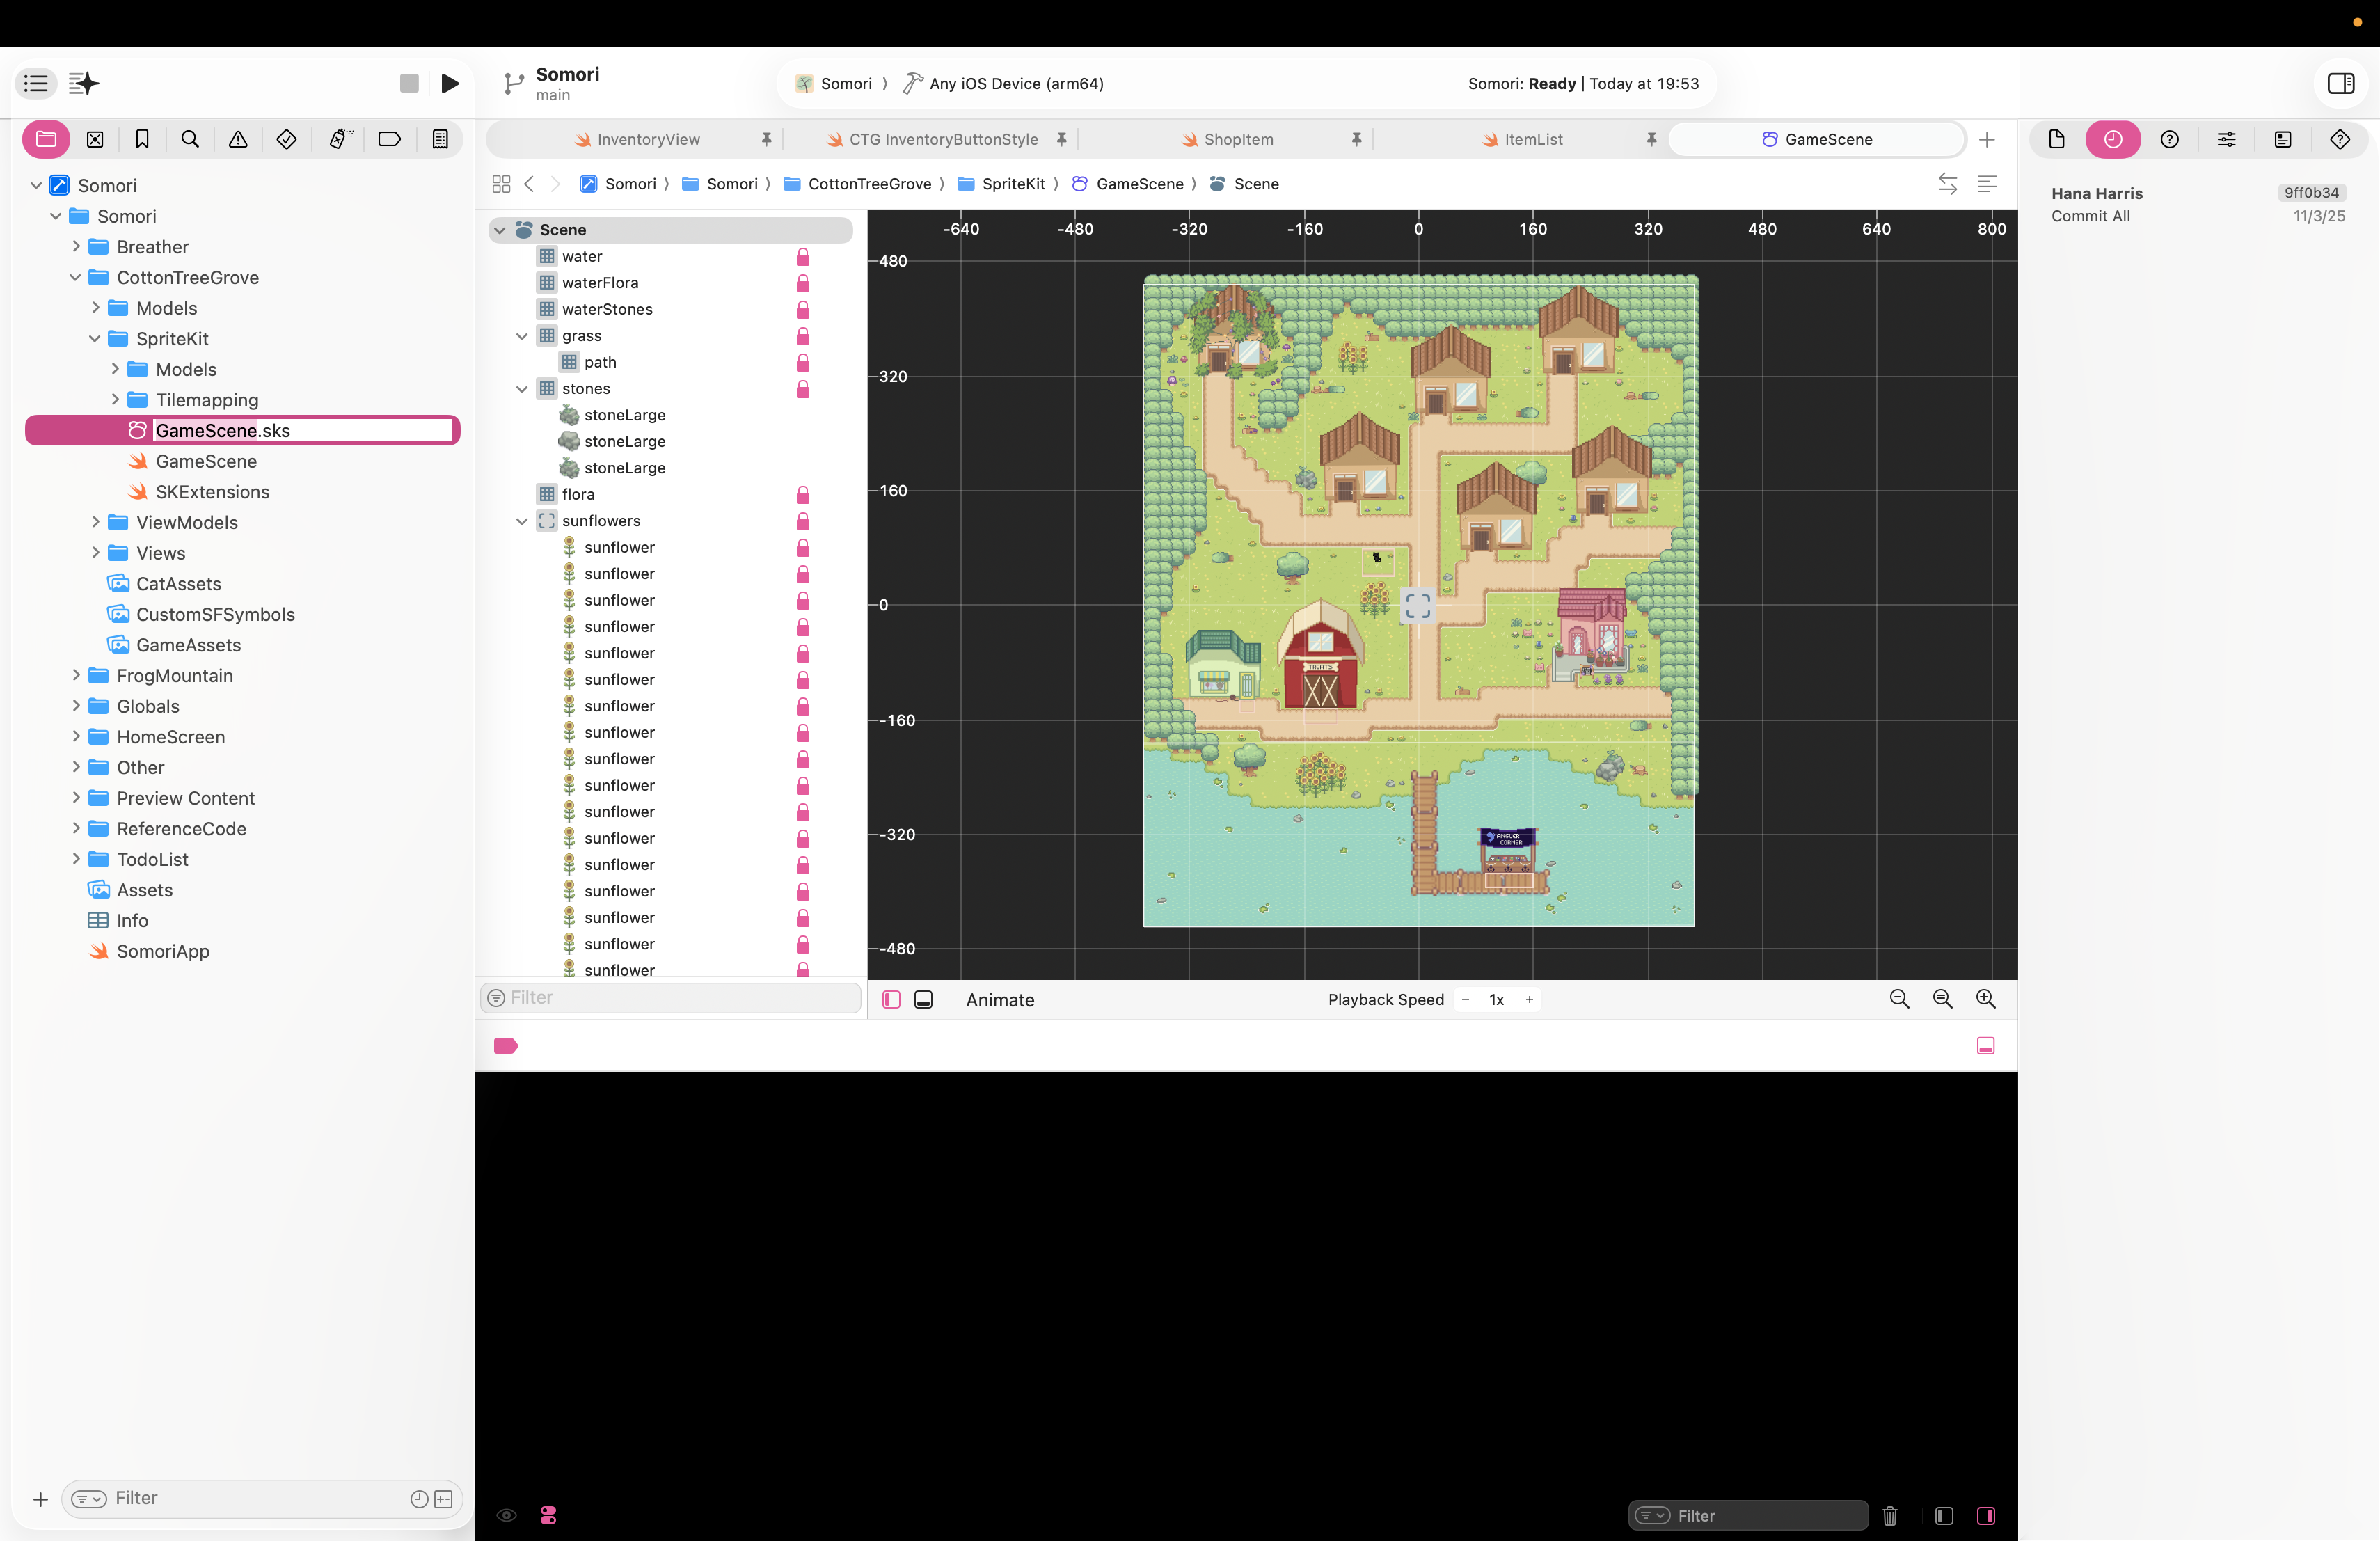
Task: Unlock the waterFlora node lock
Action: point(802,283)
